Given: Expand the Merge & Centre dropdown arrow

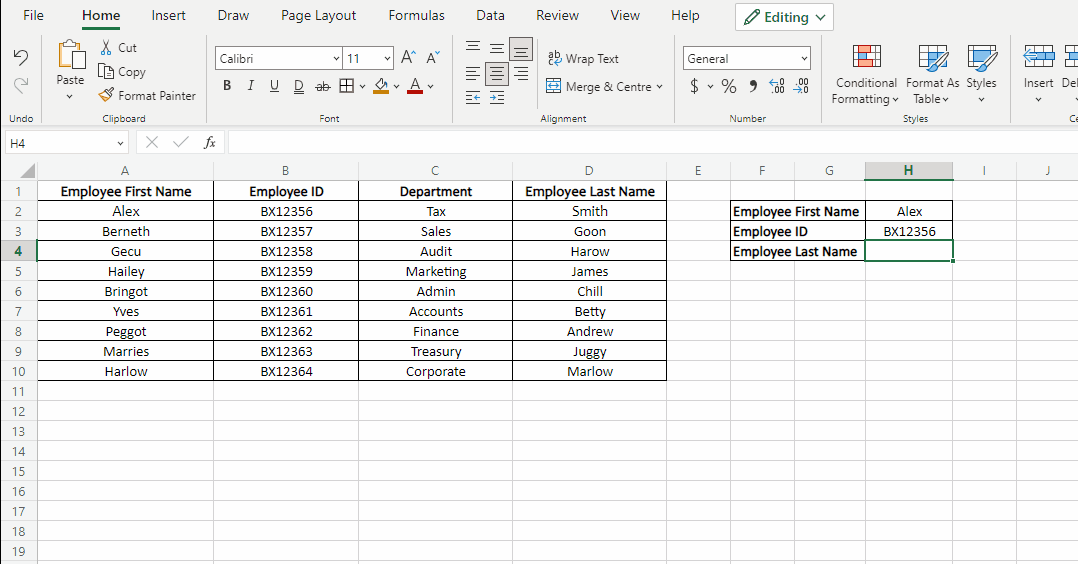Looking at the screenshot, I should click(x=659, y=87).
